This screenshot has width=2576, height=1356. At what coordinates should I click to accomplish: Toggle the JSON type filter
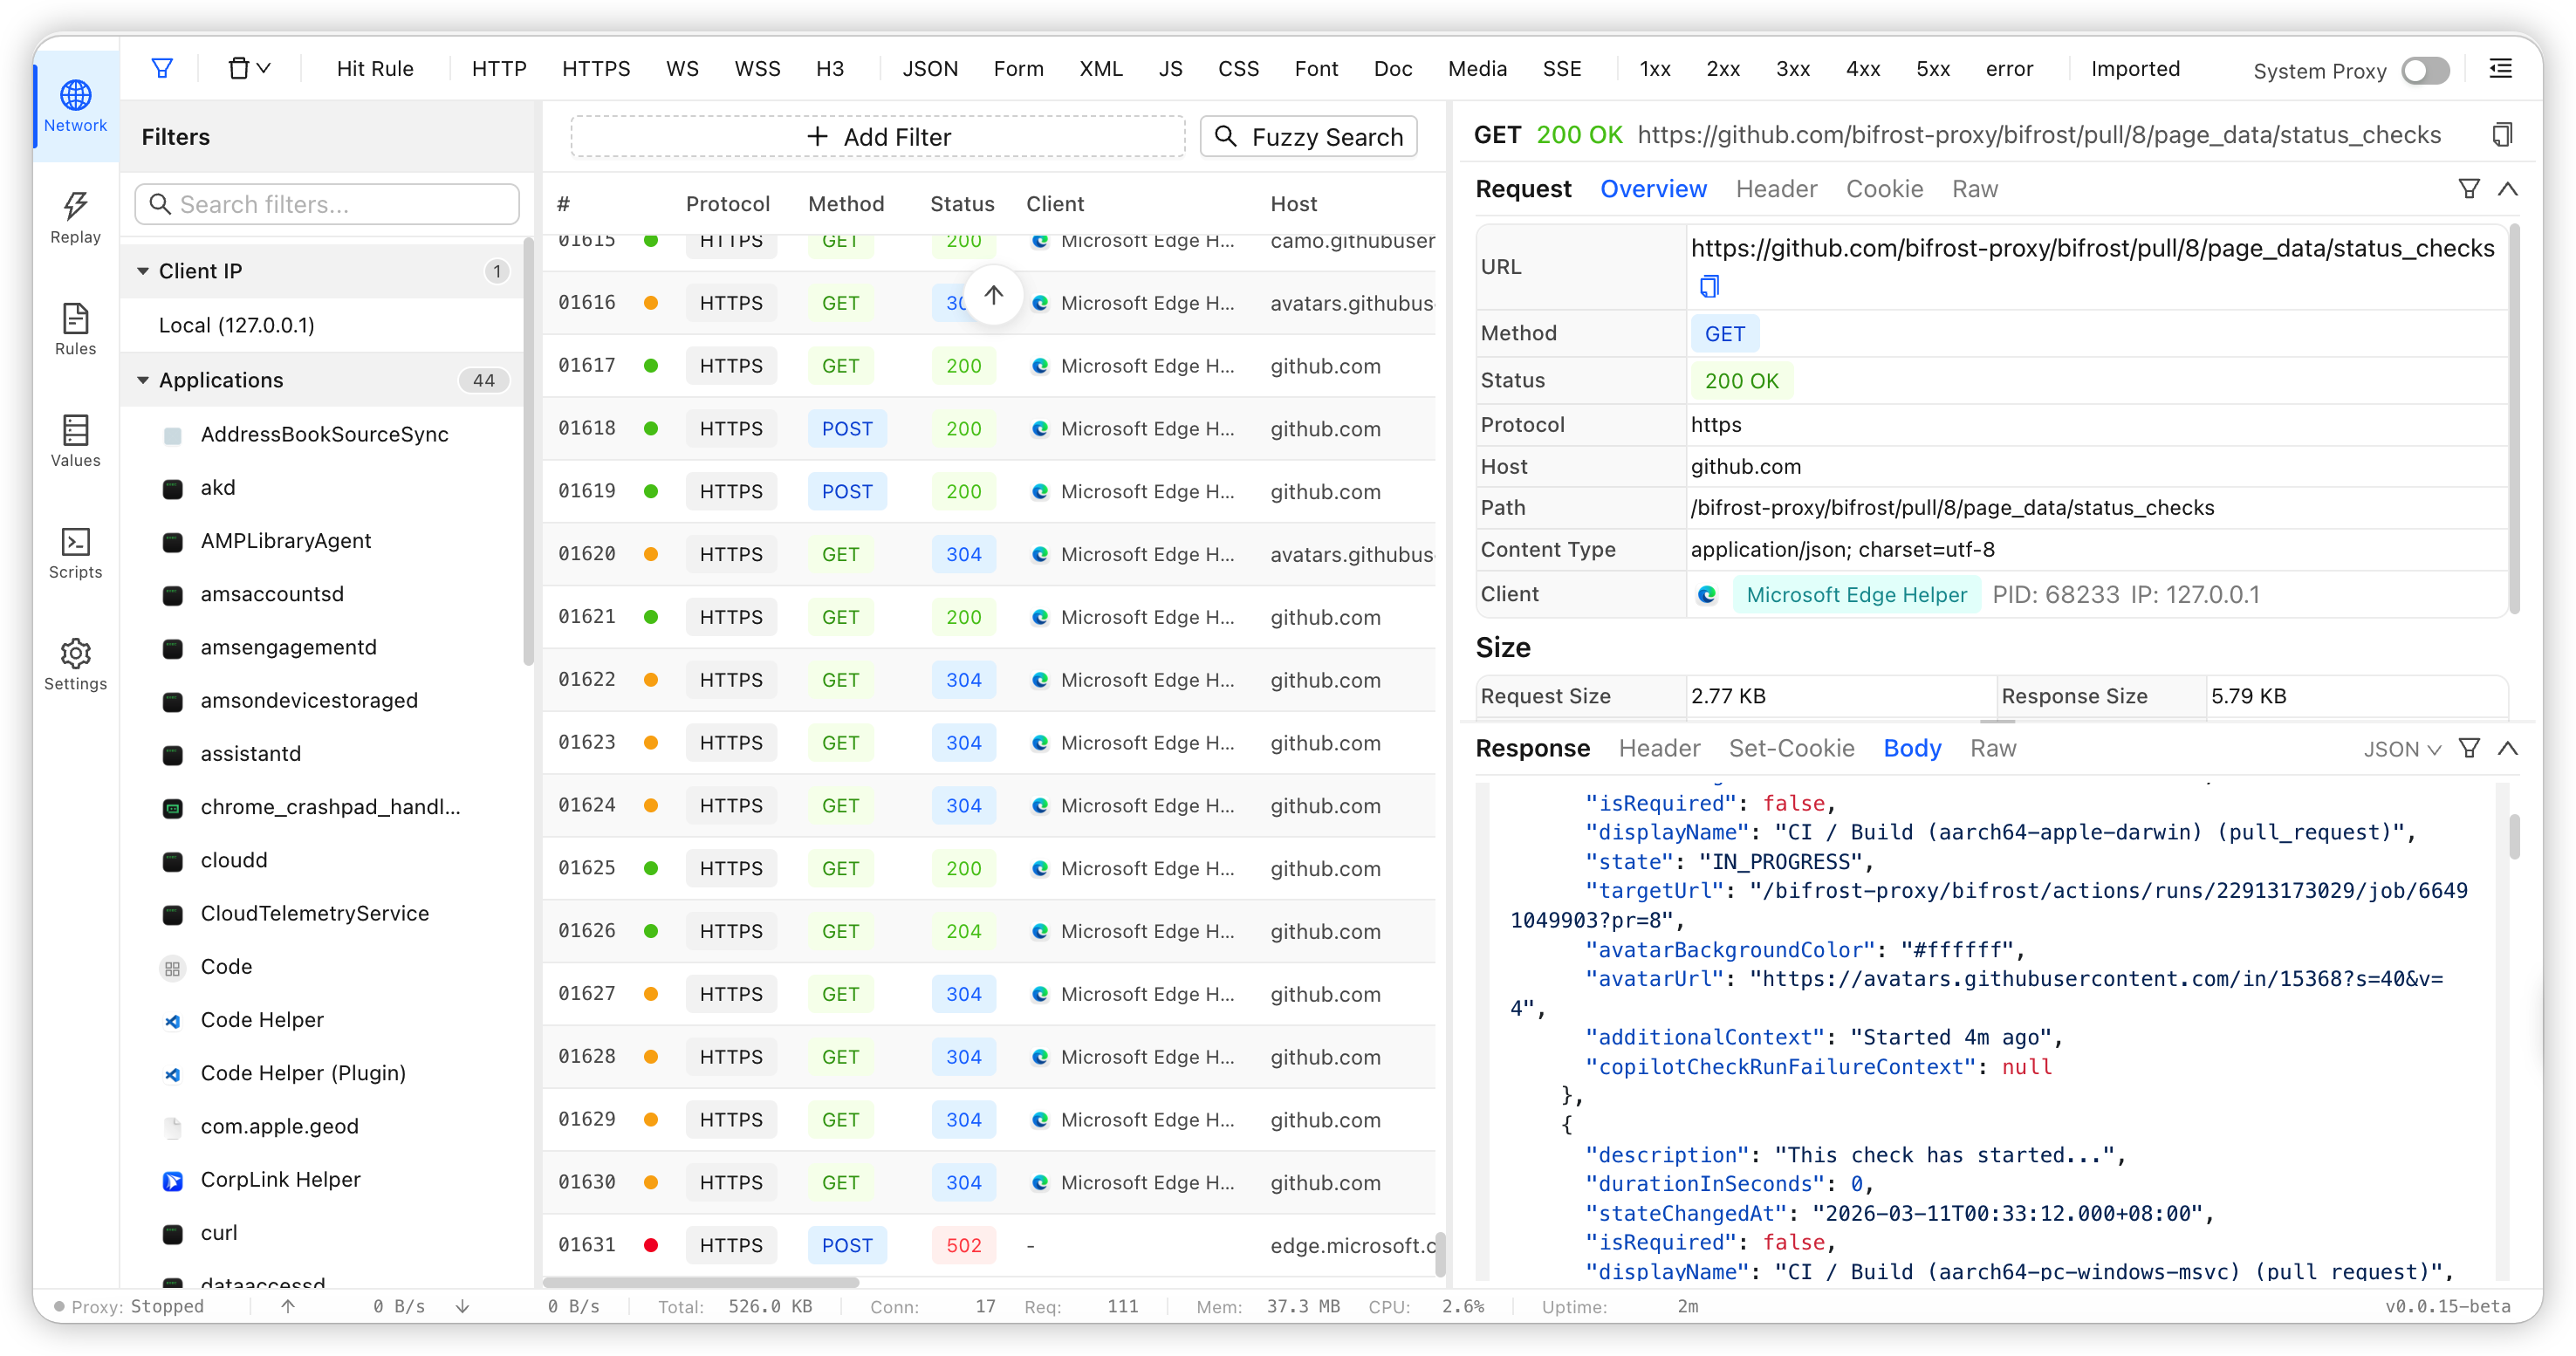(929, 68)
